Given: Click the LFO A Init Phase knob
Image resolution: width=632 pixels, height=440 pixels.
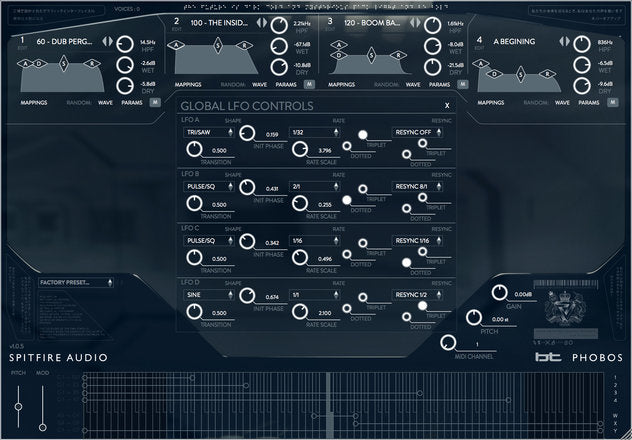Looking at the screenshot, I should (246, 134).
